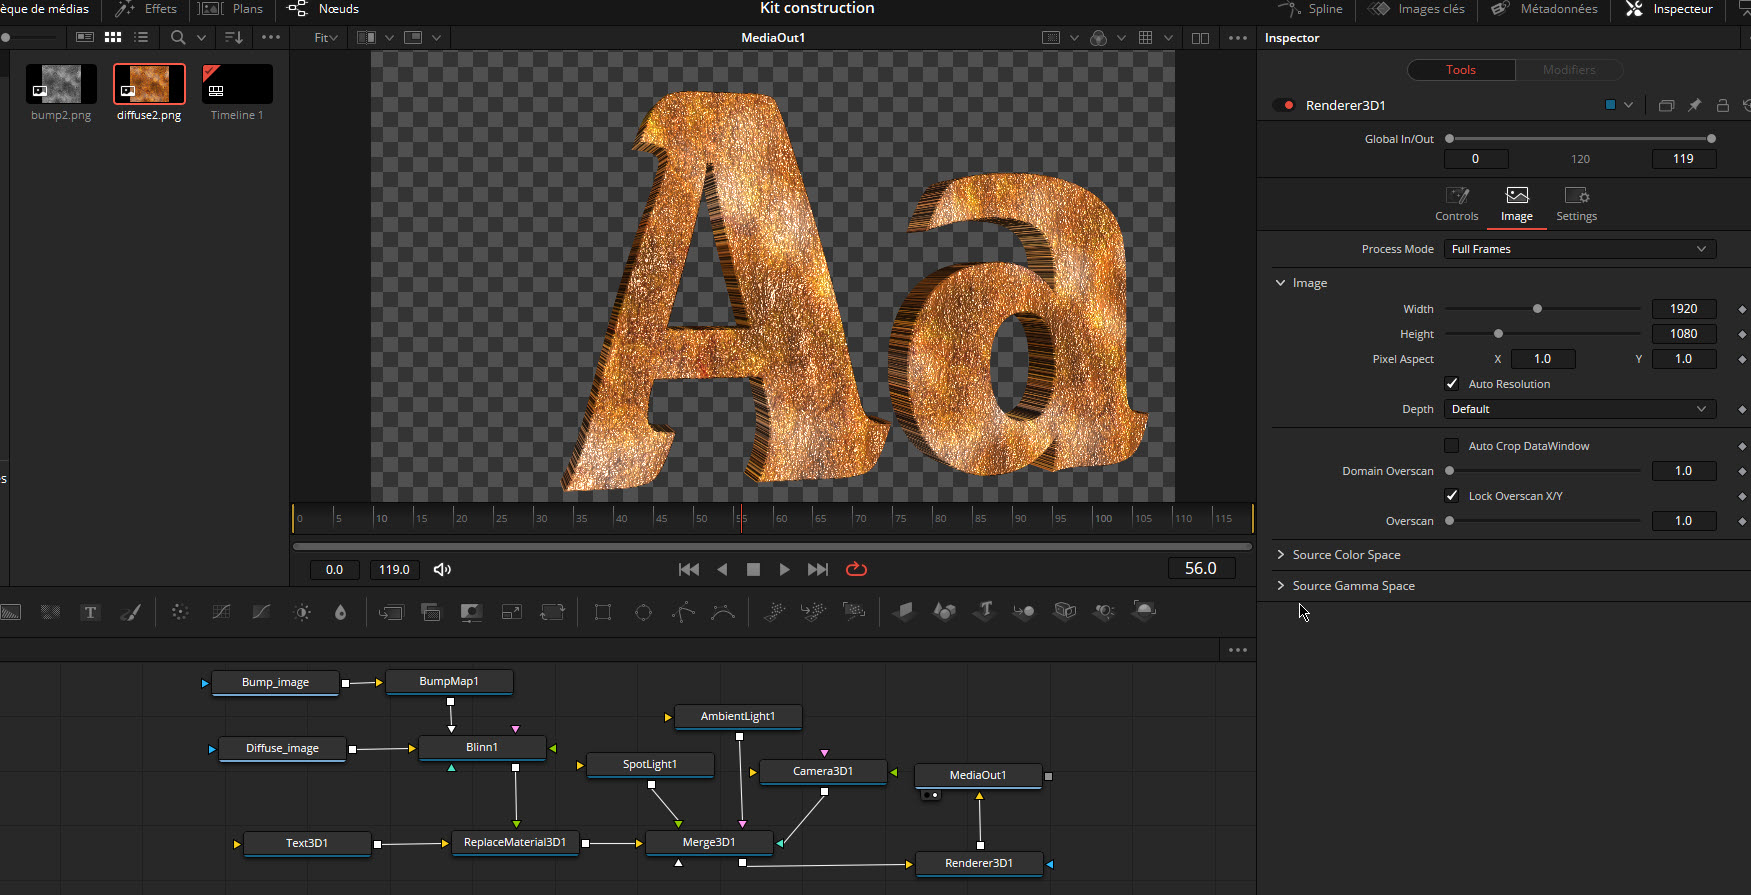Insert a Polygon mask tool

pyautogui.click(x=683, y=612)
